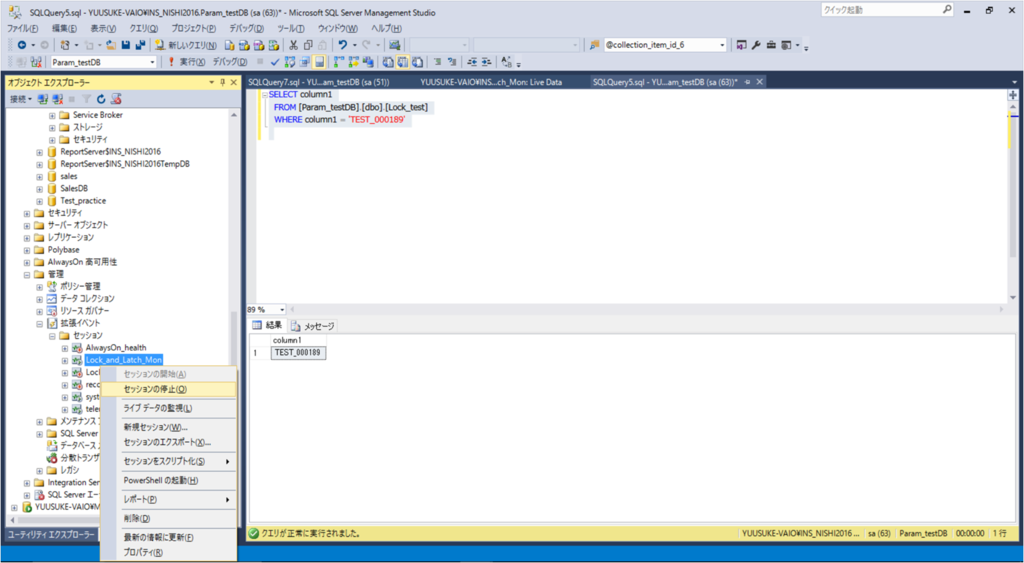The width and height of the screenshot is (1024, 563).
Task: Click the Save (floppy disk) icon
Action: tap(125, 45)
